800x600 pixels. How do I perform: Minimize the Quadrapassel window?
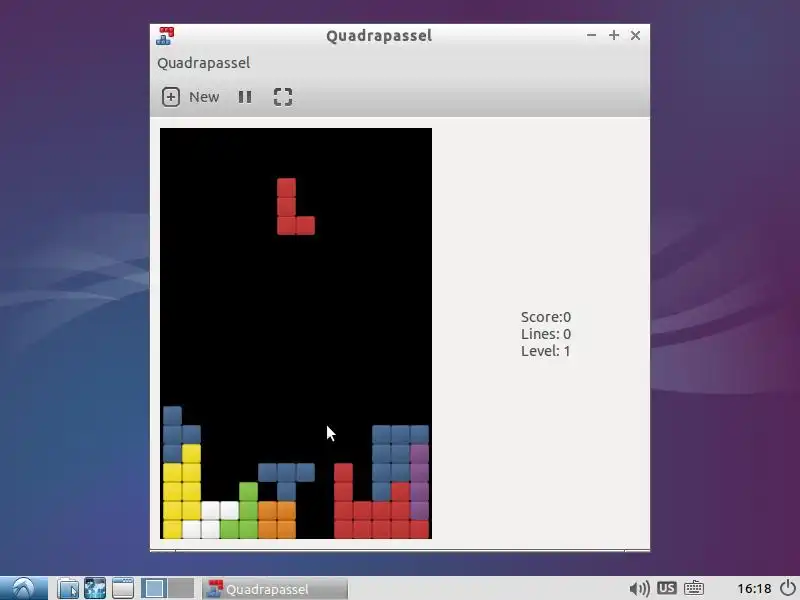pos(591,35)
